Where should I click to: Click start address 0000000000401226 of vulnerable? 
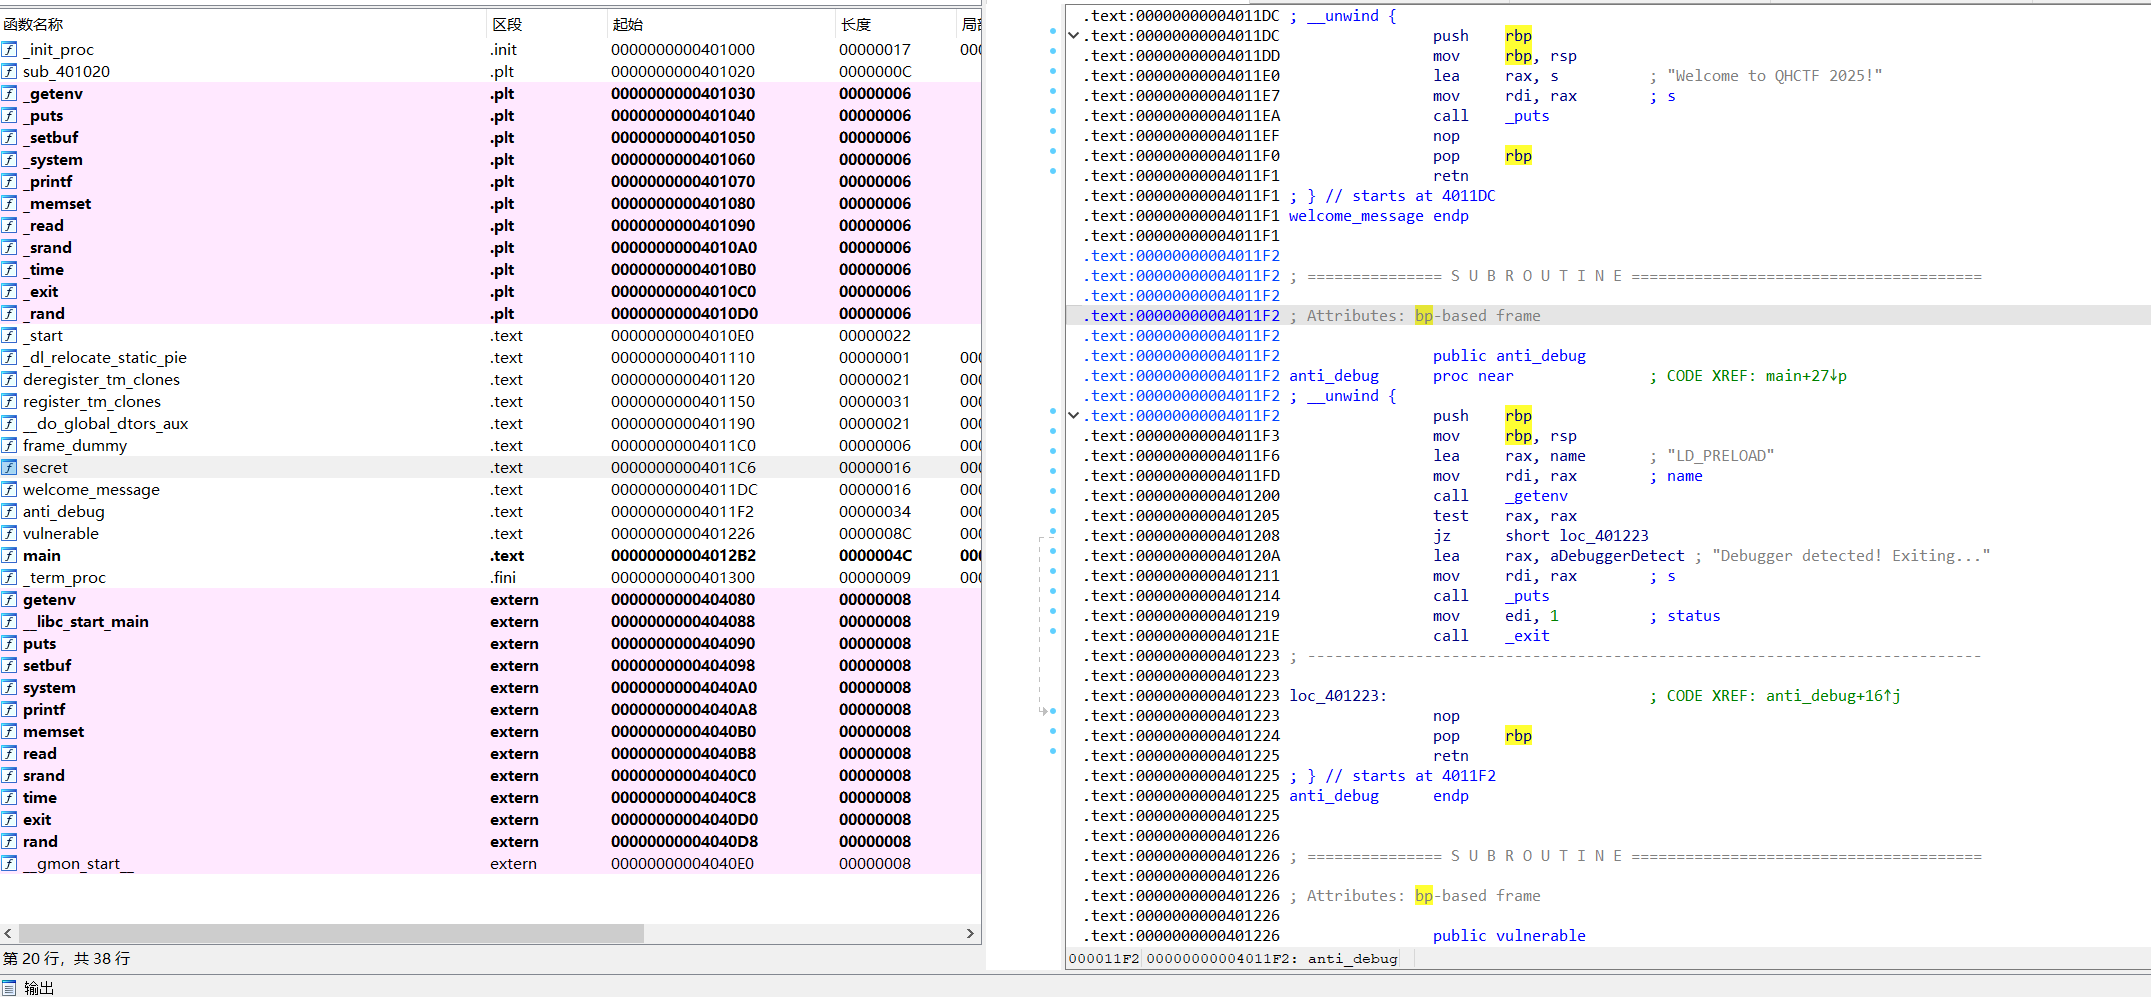click(x=683, y=533)
